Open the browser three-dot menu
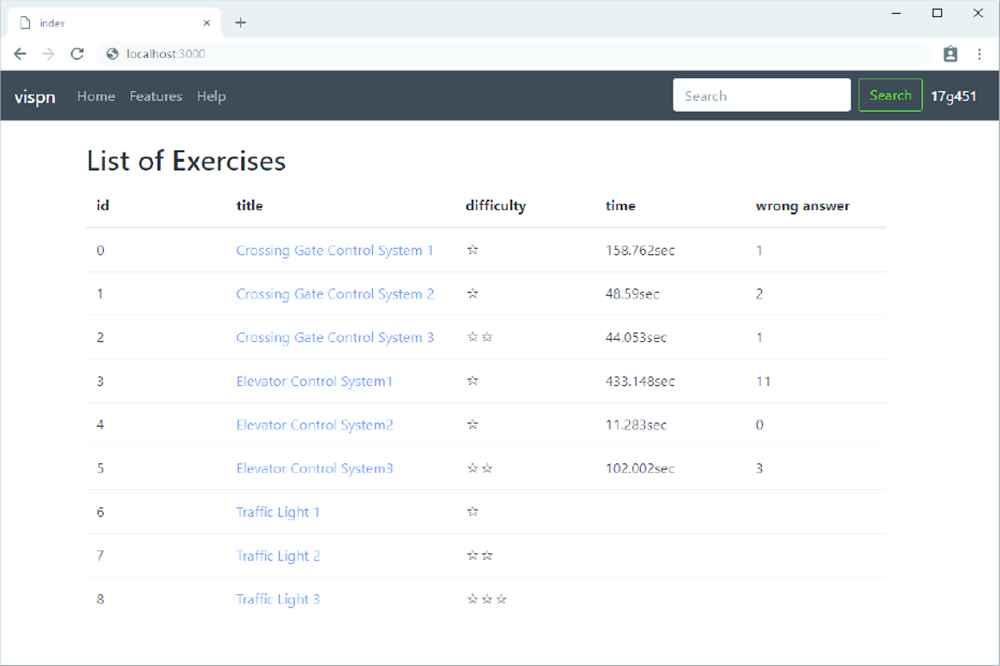Screen dimensions: 1000x666 click(979, 54)
